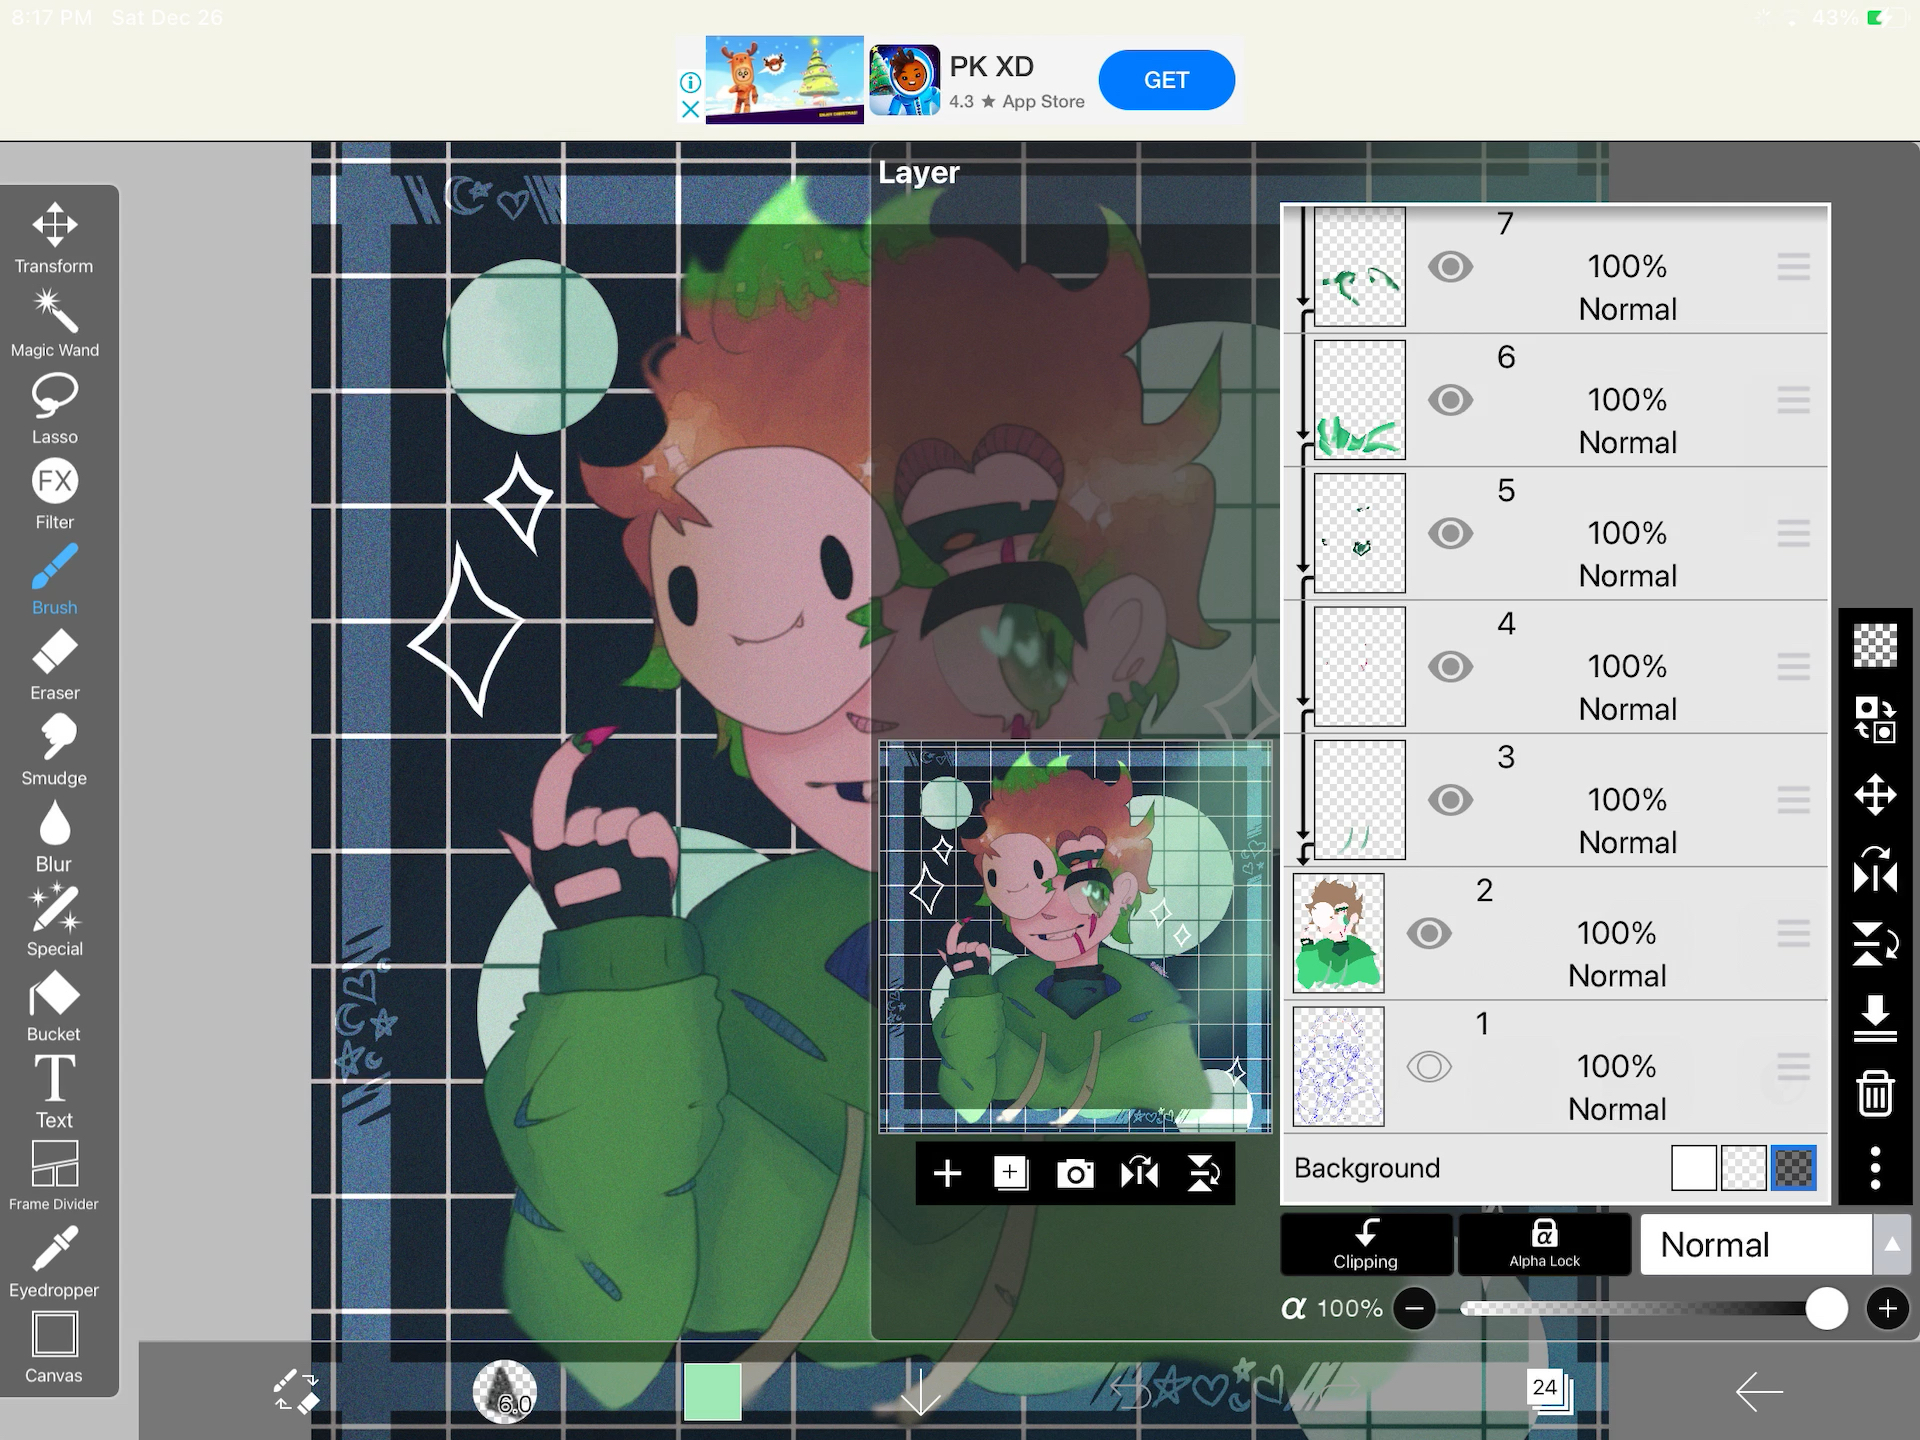1920x1440 pixels.
Task: Open the current color green swatch
Action: [712, 1391]
